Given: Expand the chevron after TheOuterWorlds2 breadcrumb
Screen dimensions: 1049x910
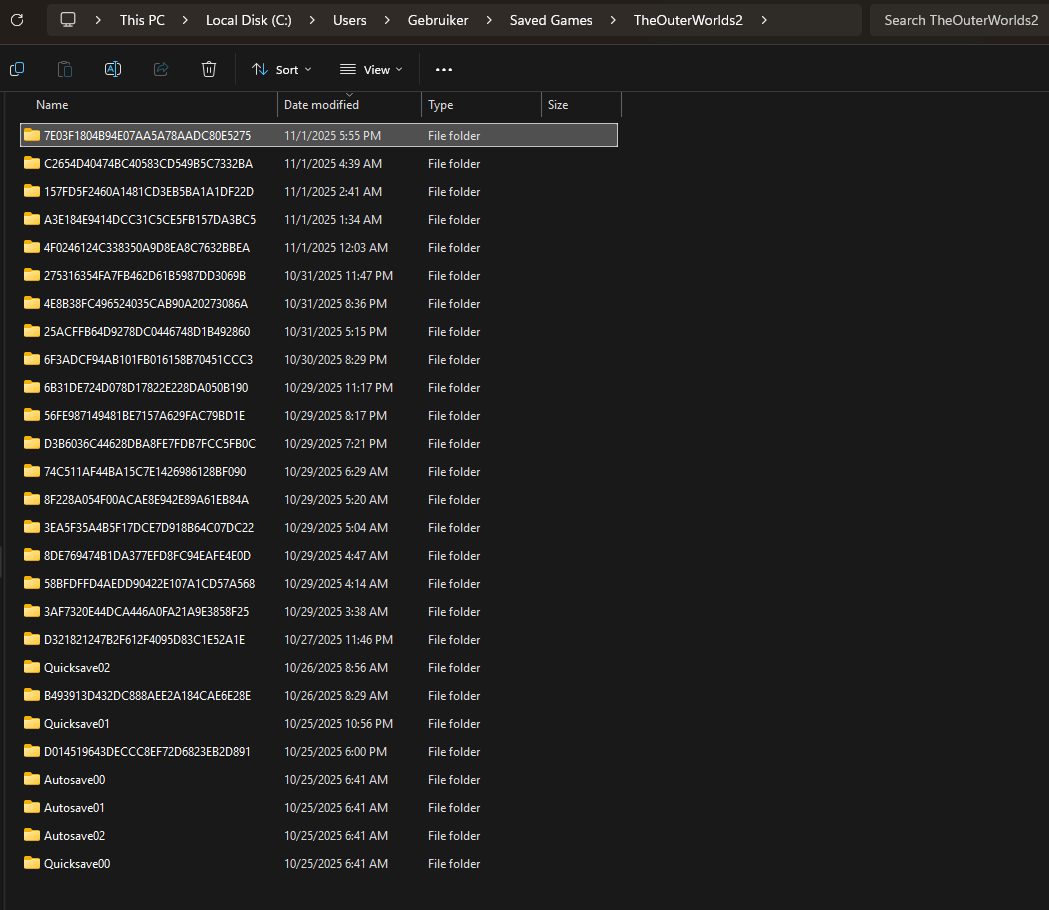Looking at the screenshot, I should pyautogui.click(x=765, y=20).
